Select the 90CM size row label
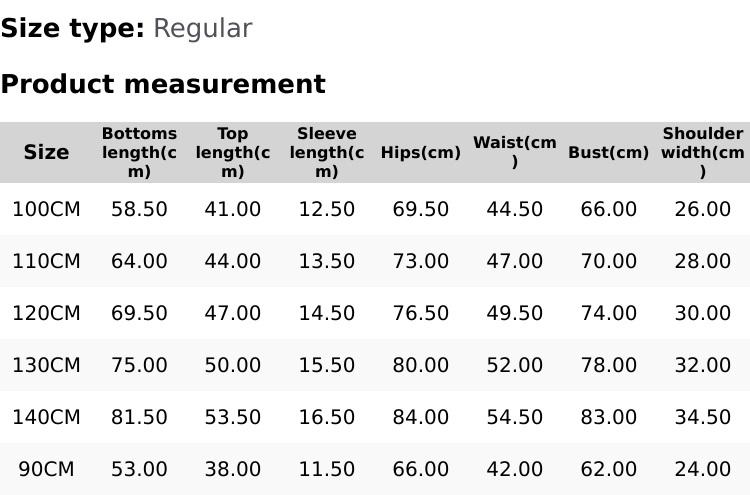This screenshot has height=495, width=750. pyautogui.click(x=46, y=469)
